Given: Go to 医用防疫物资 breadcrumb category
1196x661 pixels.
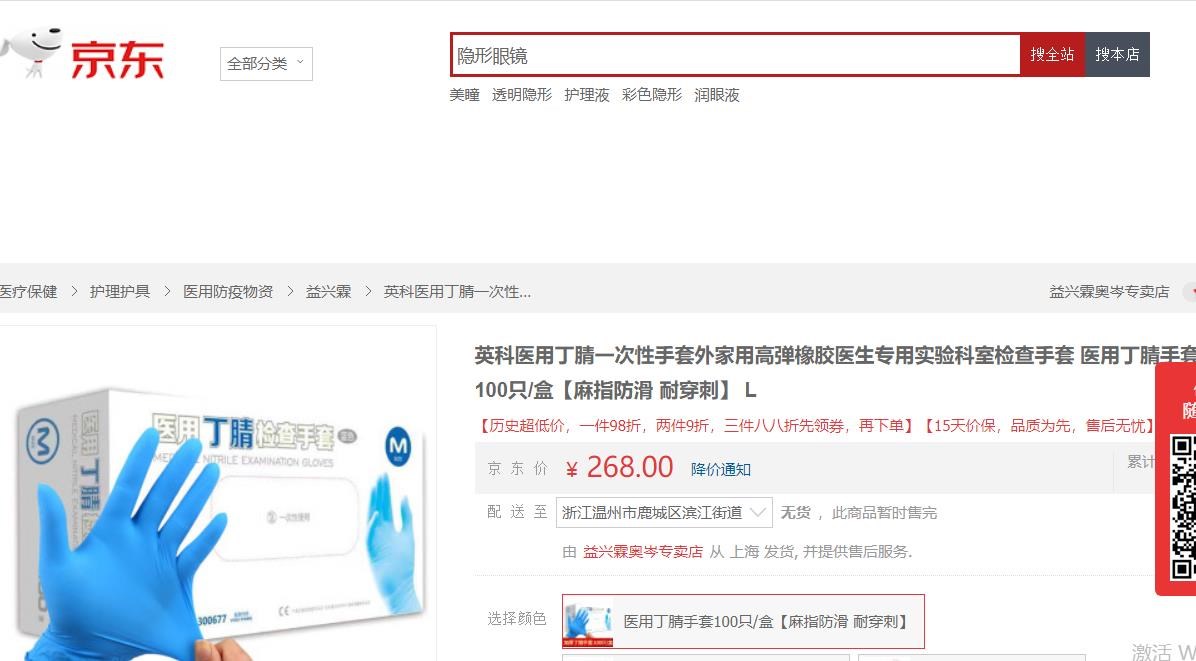Looking at the screenshot, I should pos(228,291).
